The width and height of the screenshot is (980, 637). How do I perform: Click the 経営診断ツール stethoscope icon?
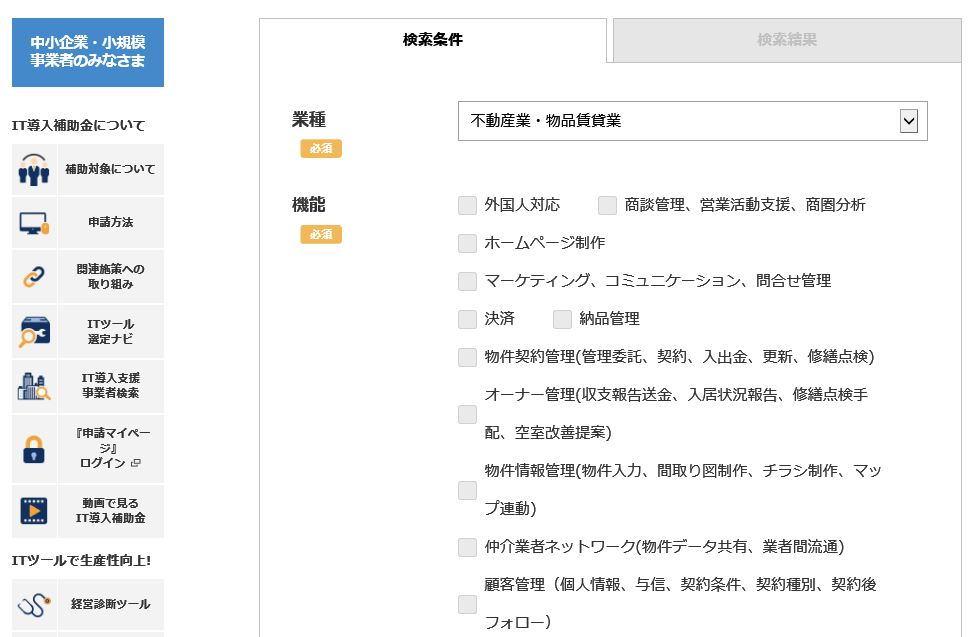coord(34,604)
